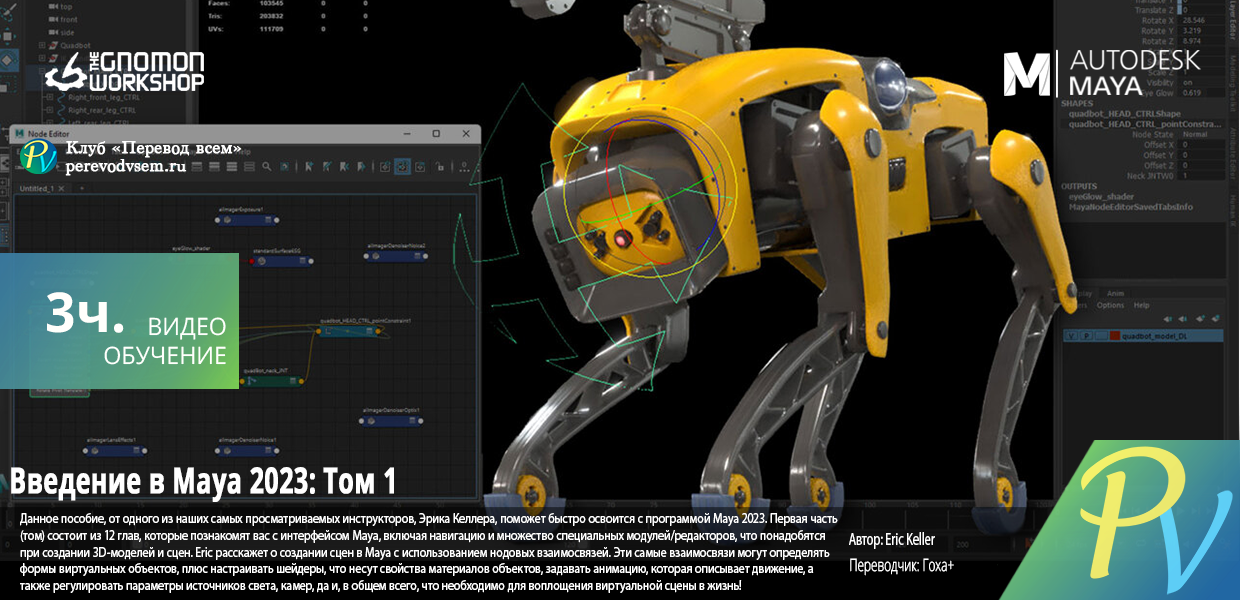The image size is (1240, 600).
Task: Click standardSurface5SG node's view mode icon
Action: 302,261
